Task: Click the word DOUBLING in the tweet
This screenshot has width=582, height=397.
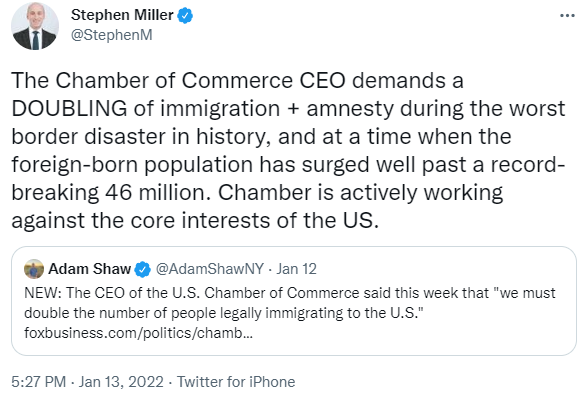Action: [69, 109]
